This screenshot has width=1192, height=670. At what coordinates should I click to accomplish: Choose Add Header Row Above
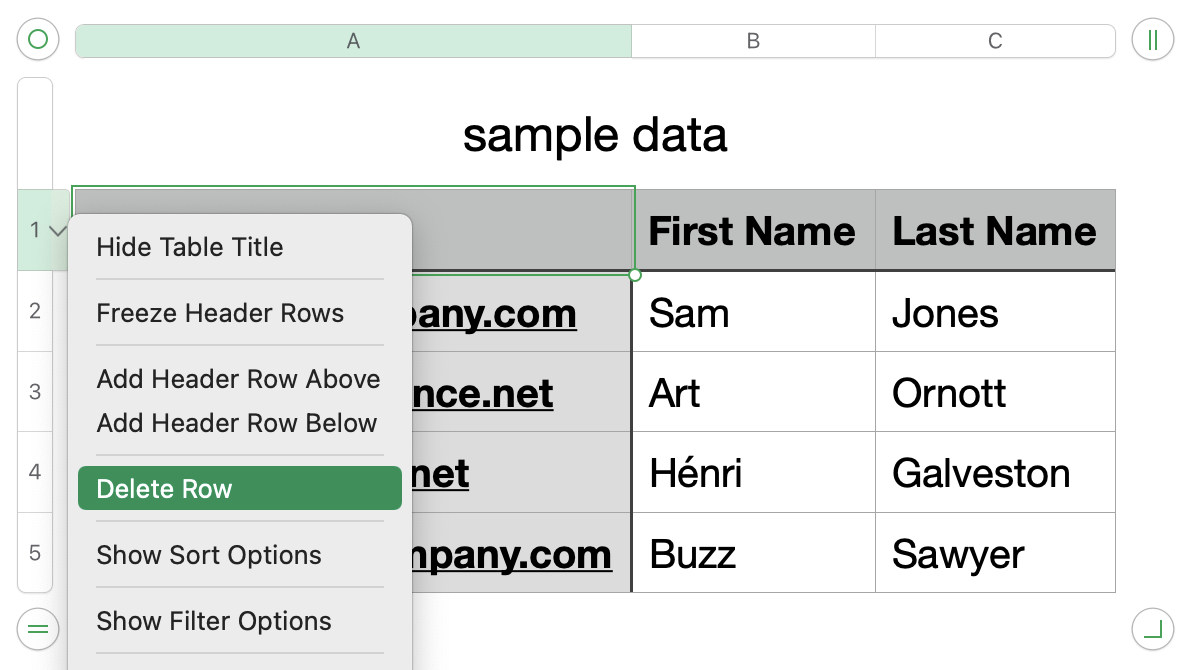tap(240, 379)
